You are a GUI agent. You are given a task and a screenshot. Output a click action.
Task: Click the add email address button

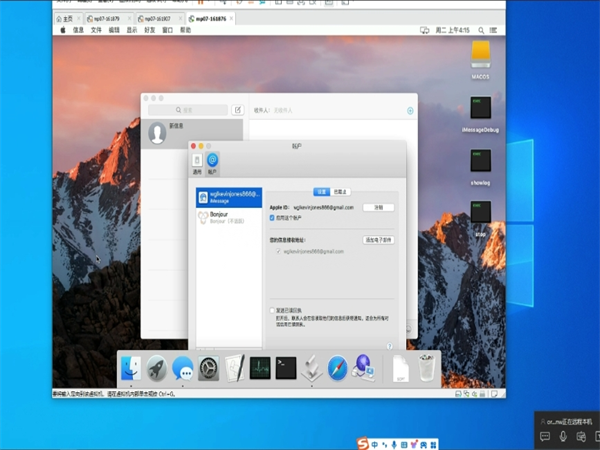pos(378,240)
